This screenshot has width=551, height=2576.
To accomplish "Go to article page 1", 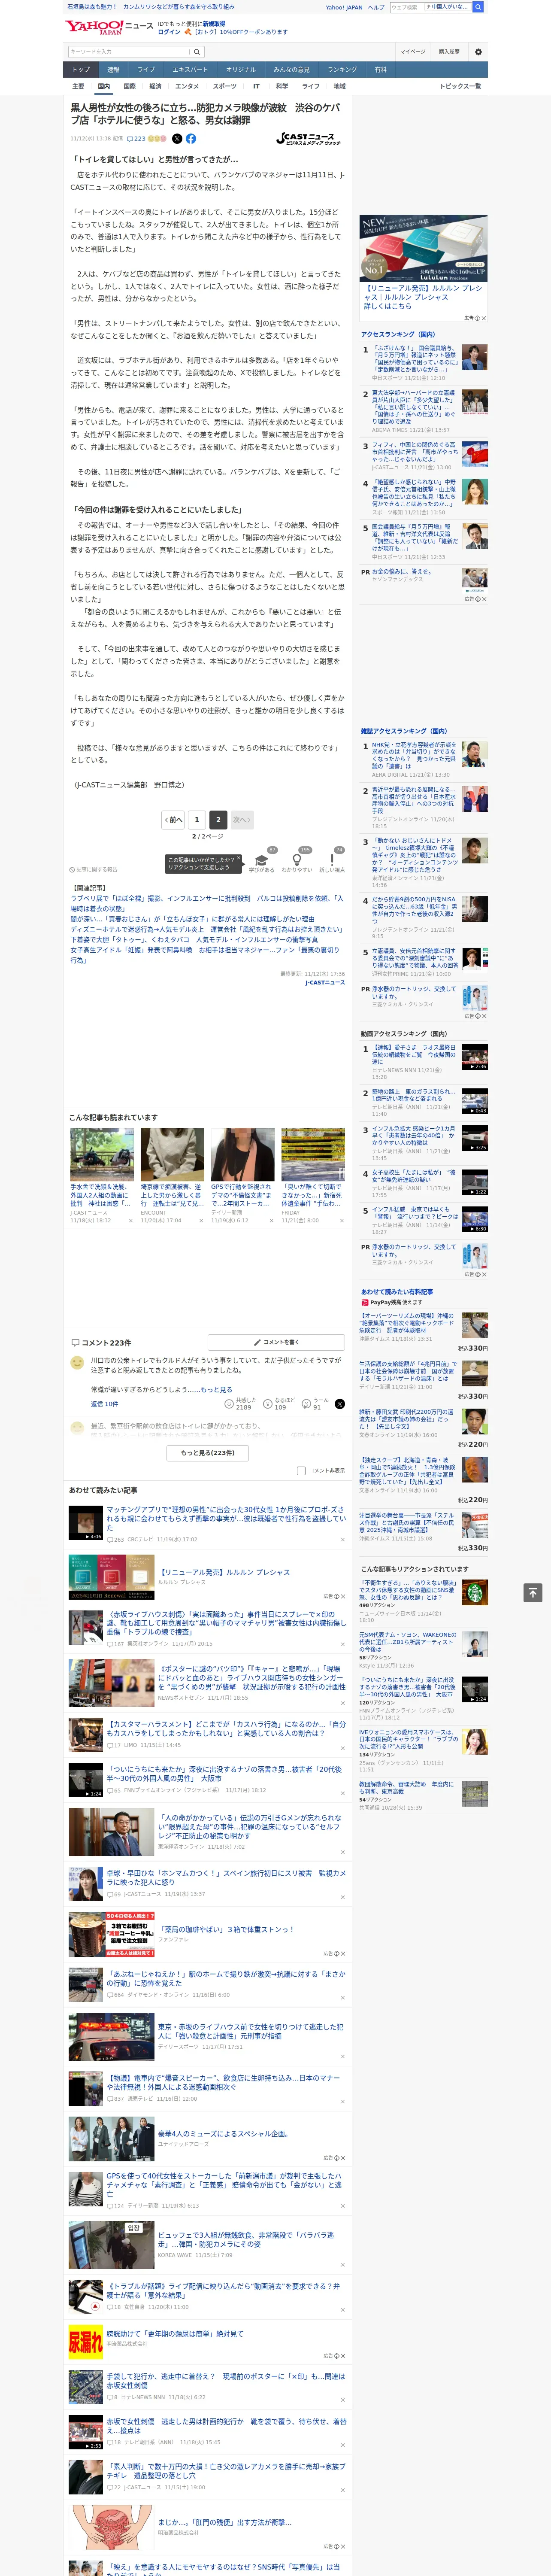I will tap(196, 819).
